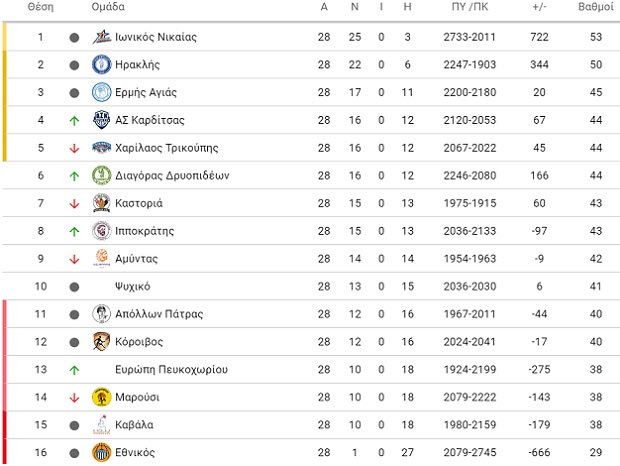Click the Αμύντας team name
This screenshot has width=620, height=466.
pyautogui.click(x=140, y=258)
